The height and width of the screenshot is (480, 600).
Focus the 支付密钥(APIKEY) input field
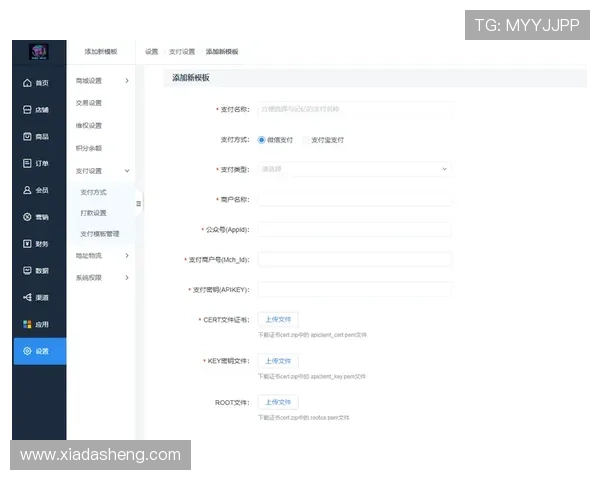(x=355, y=290)
